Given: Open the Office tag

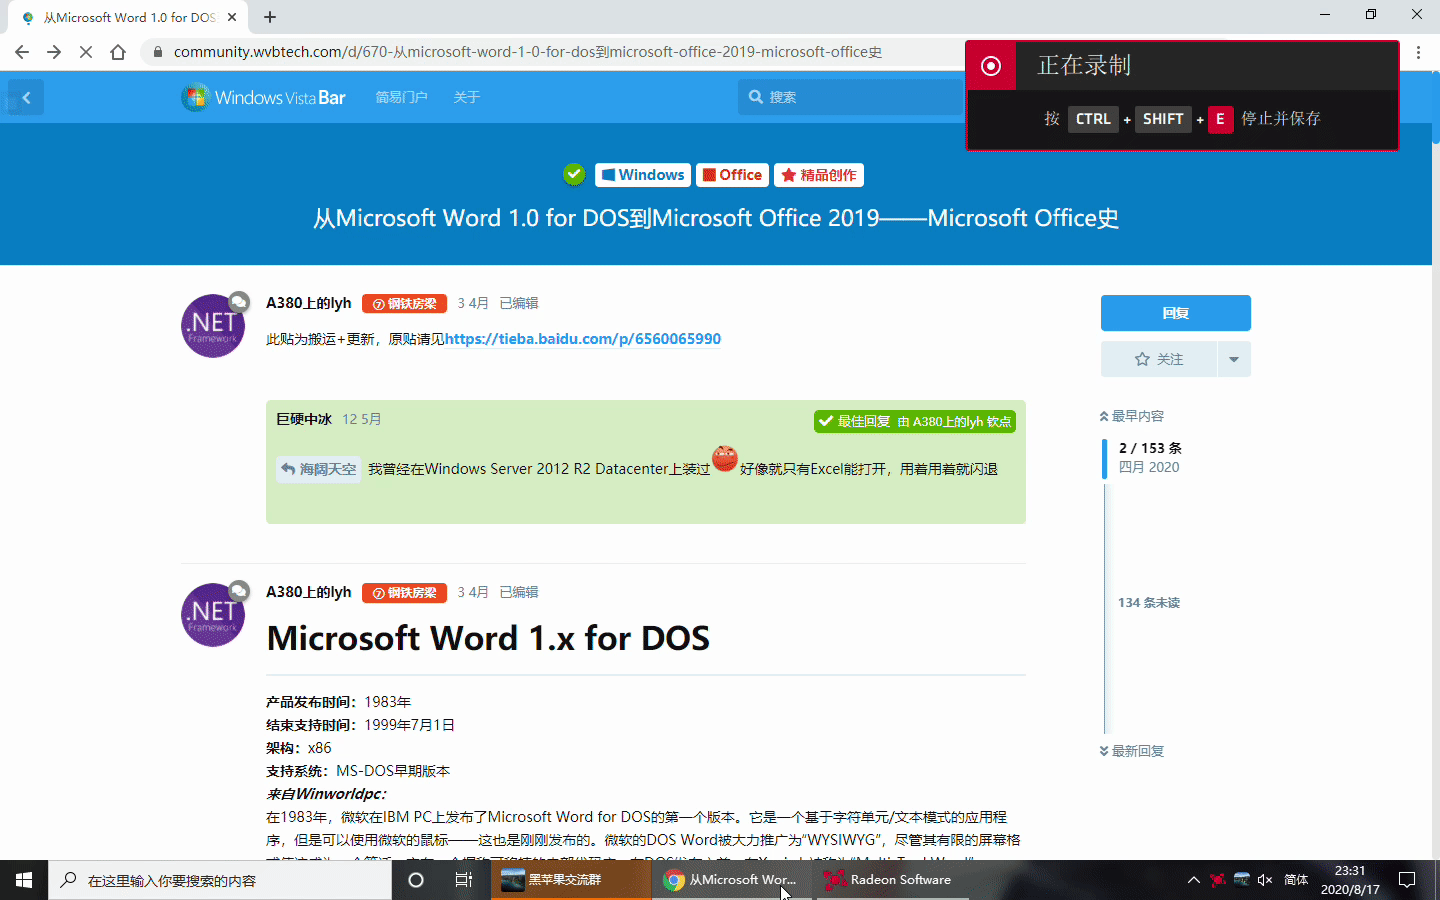Looking at the screenshot, I should coord(732,175).
